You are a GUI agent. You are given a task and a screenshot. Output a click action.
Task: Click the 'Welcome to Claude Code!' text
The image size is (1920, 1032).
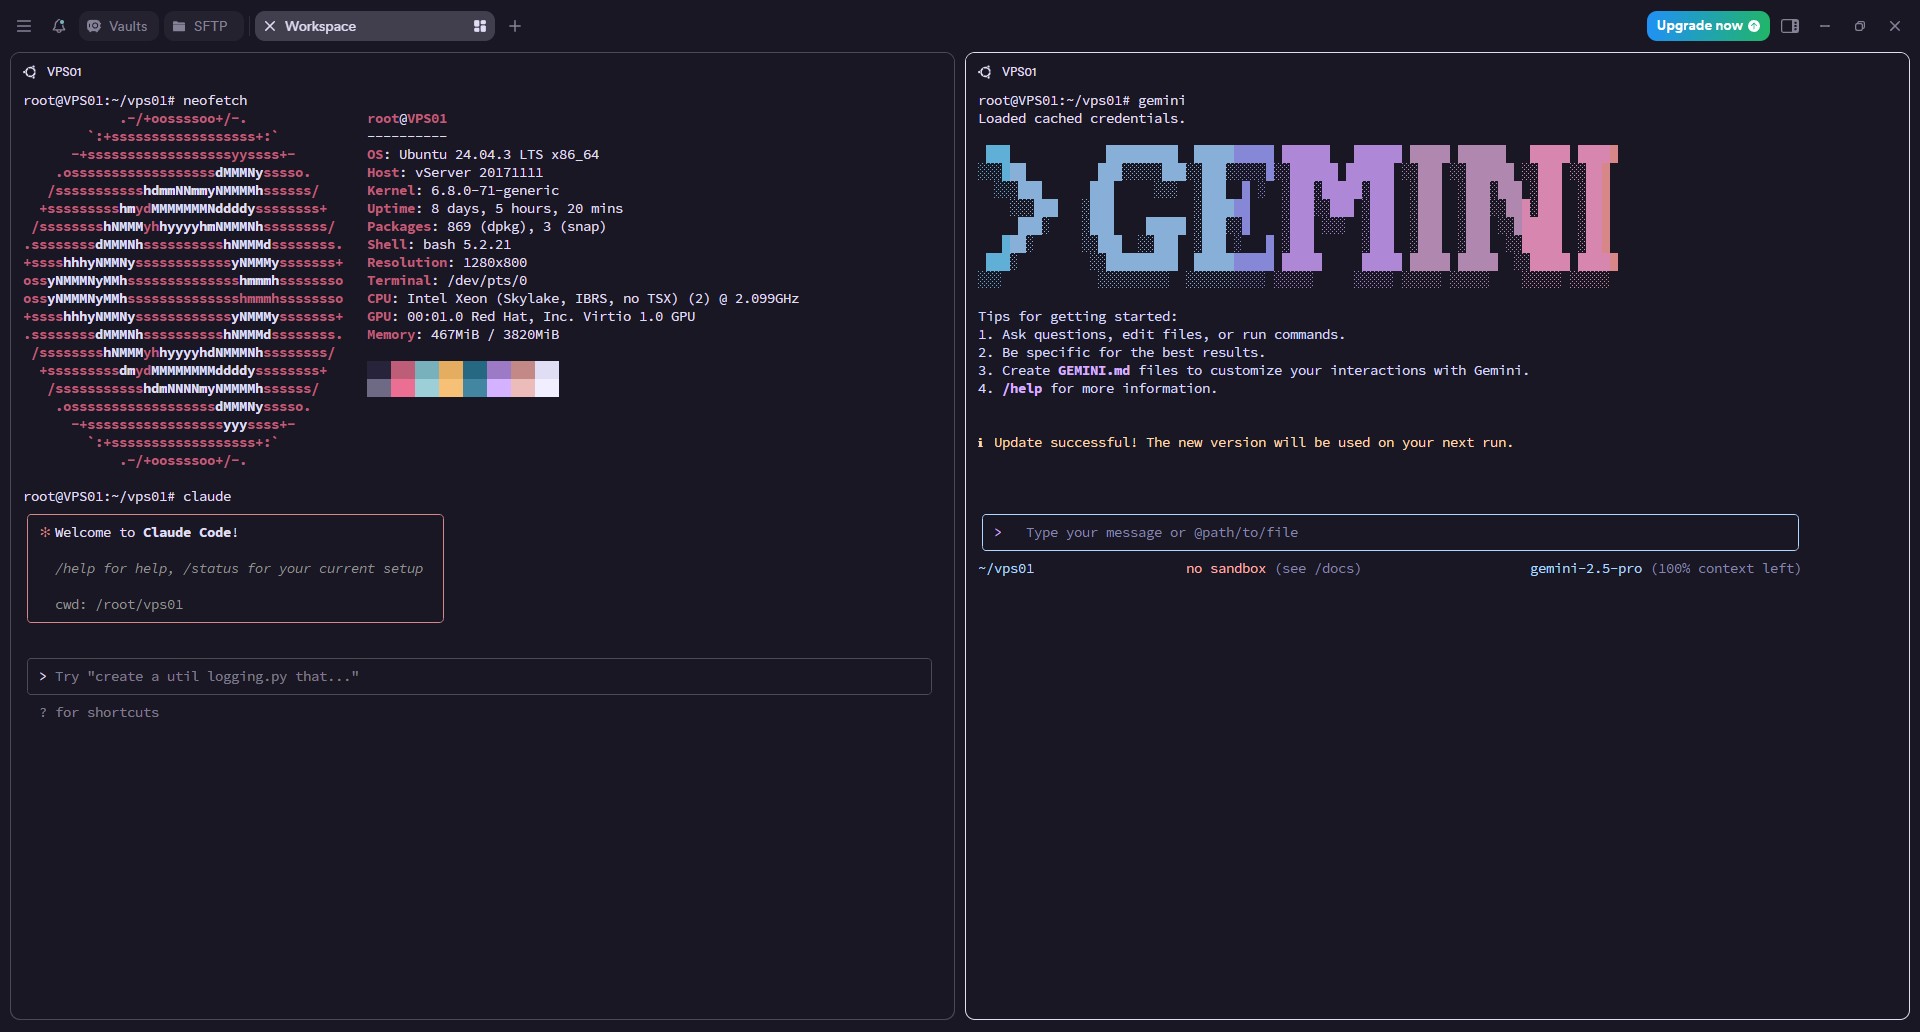pyautogui.click(x=146, y=532)
